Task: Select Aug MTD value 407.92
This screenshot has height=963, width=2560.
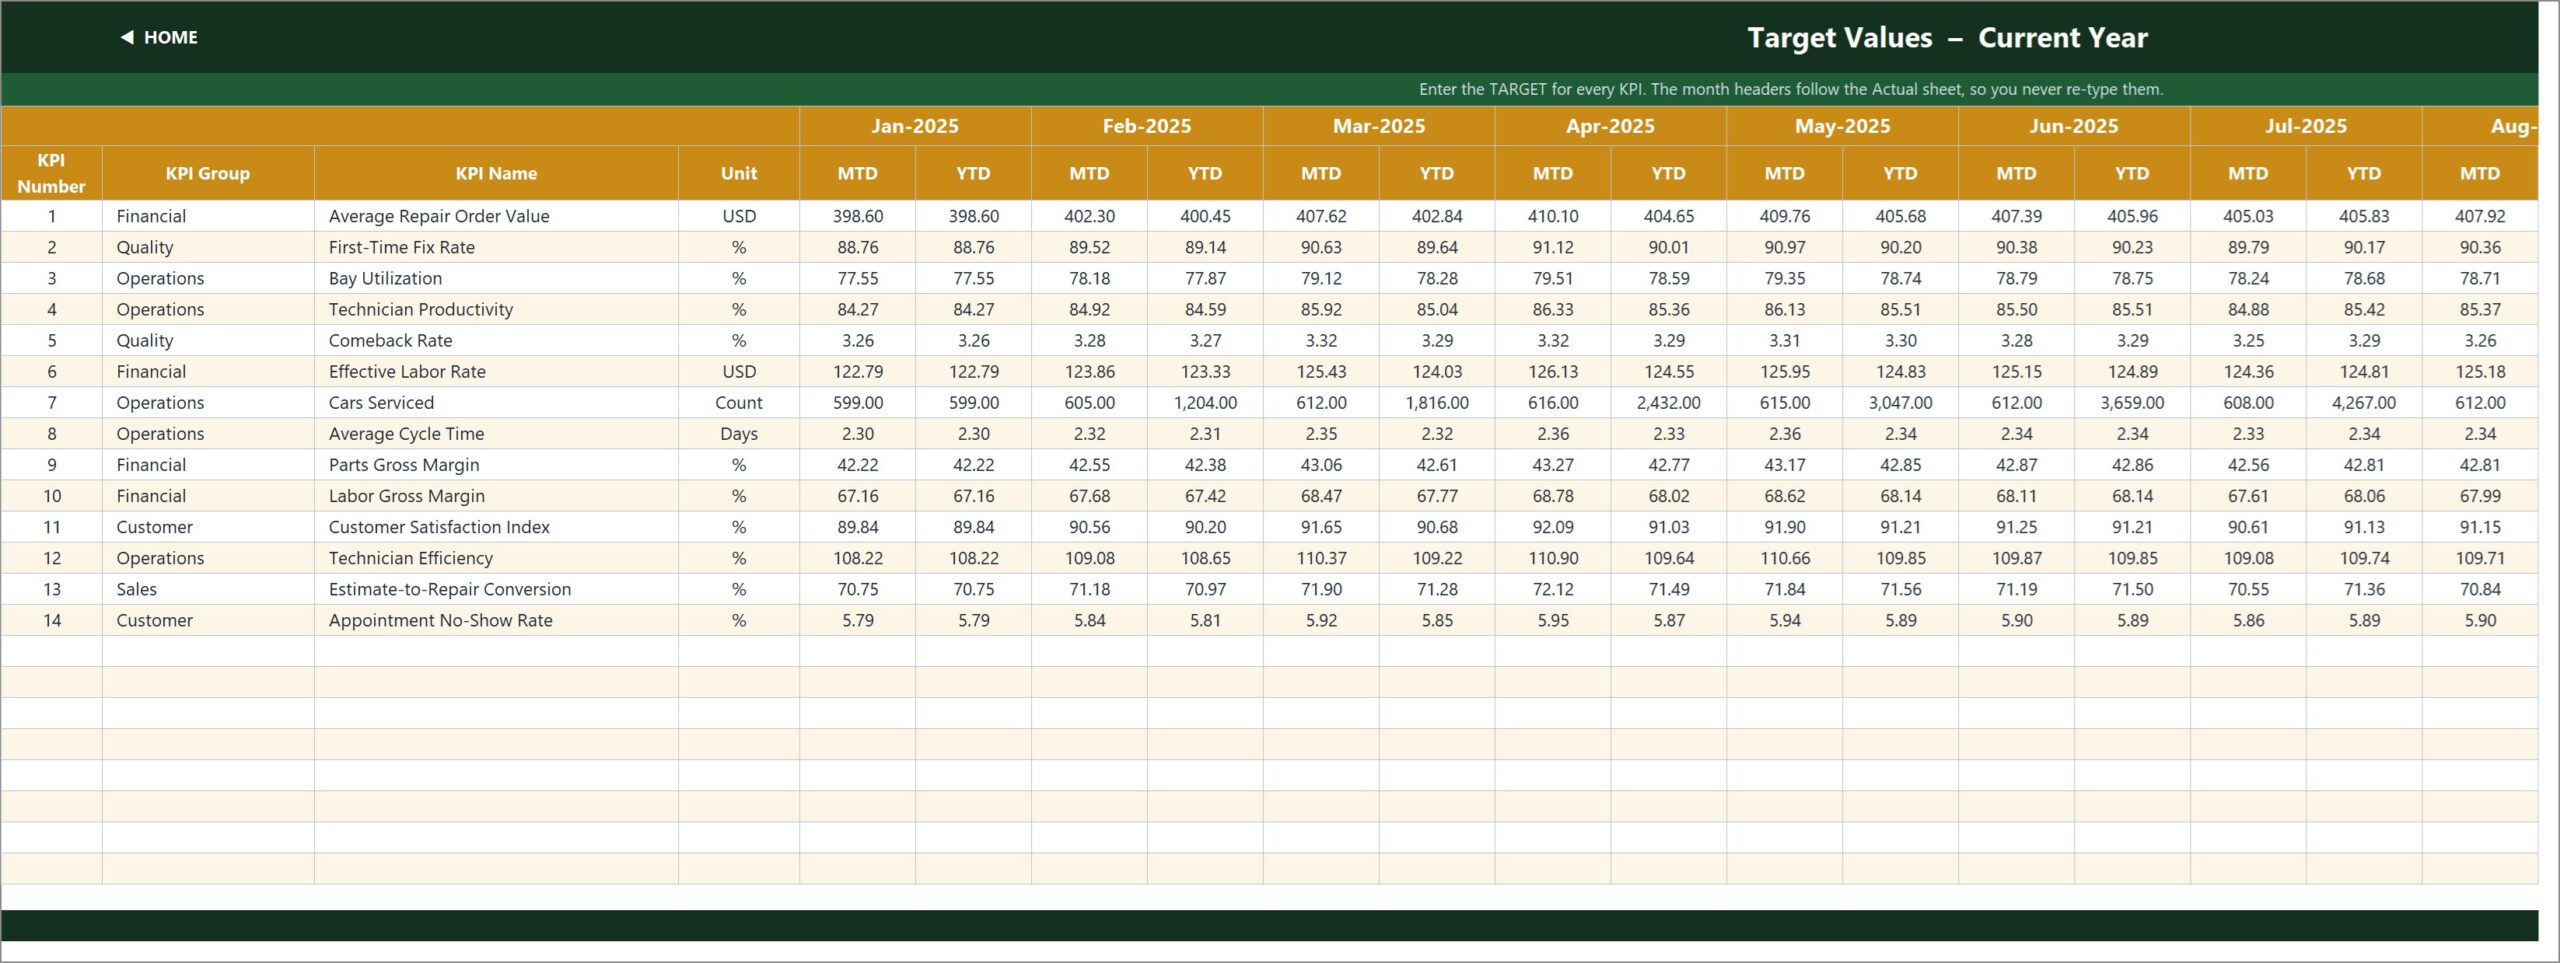Action: (x=2480, y=216)
